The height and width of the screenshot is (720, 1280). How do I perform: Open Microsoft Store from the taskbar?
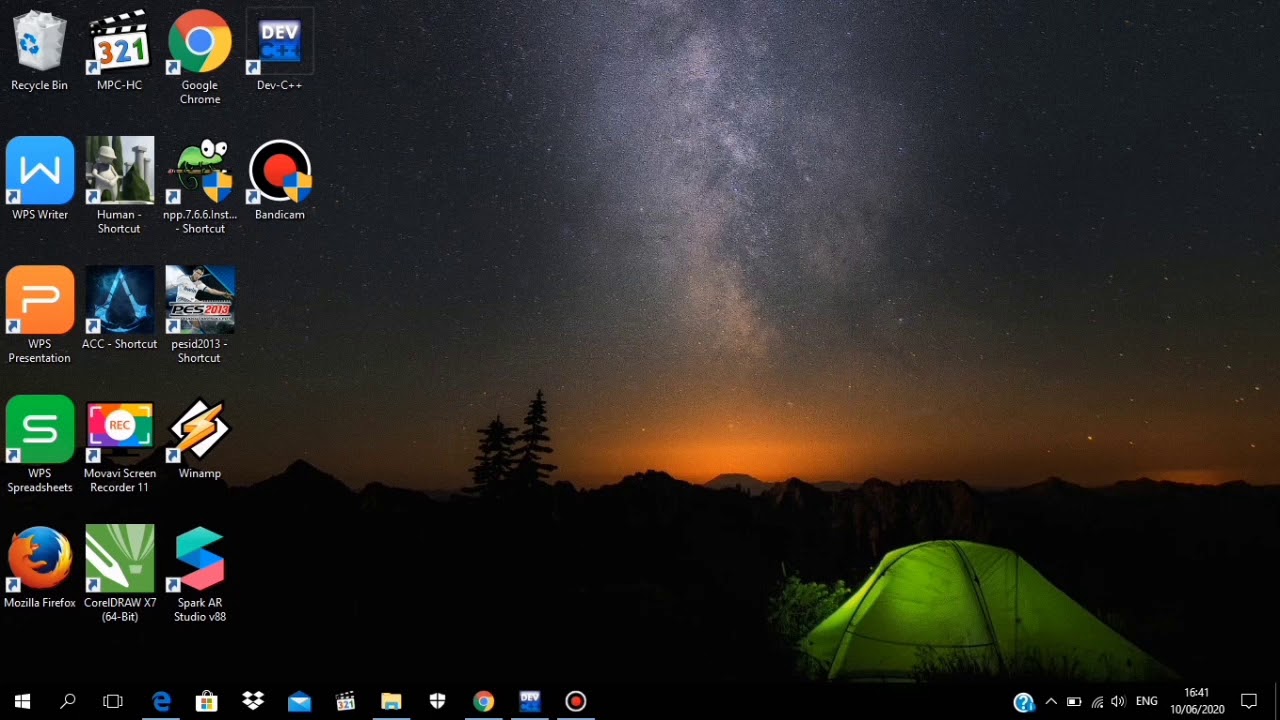207,701
